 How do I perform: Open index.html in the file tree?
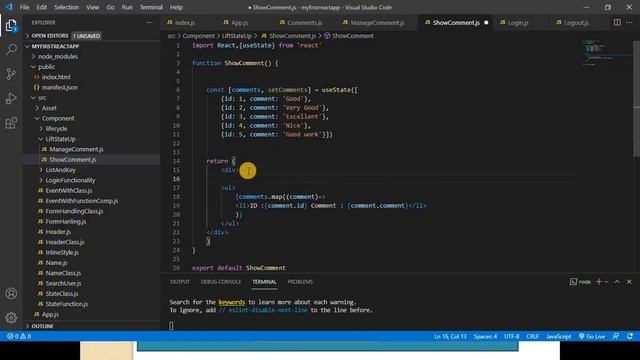[56, 77]
